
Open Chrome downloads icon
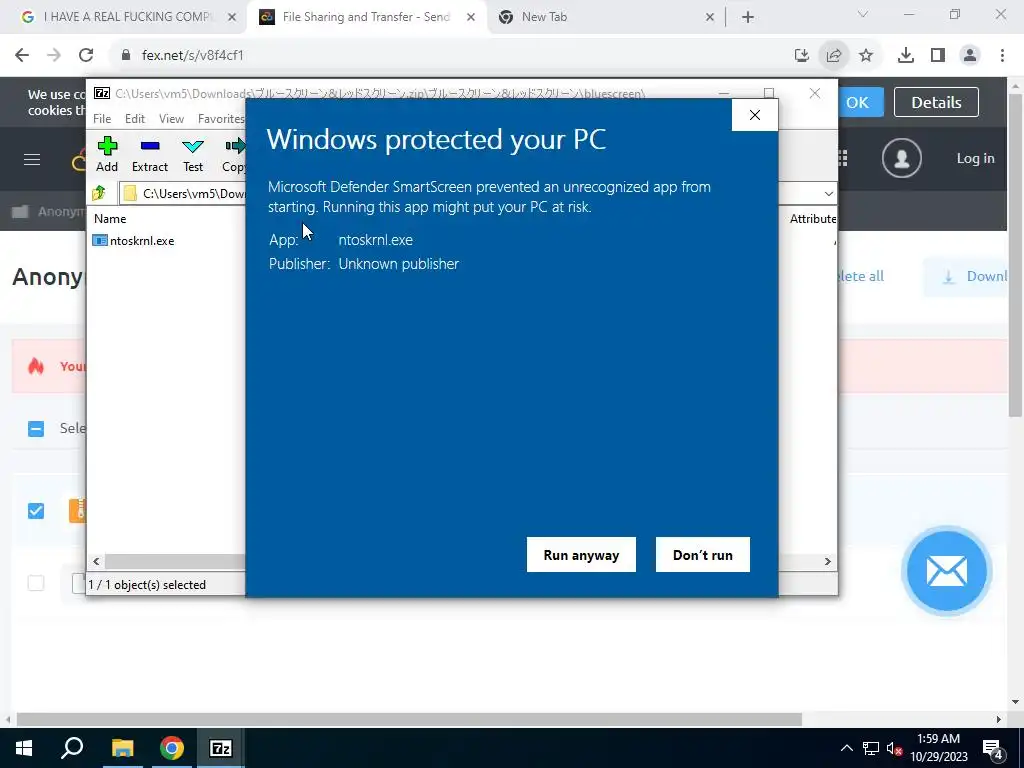pos(905,55)
